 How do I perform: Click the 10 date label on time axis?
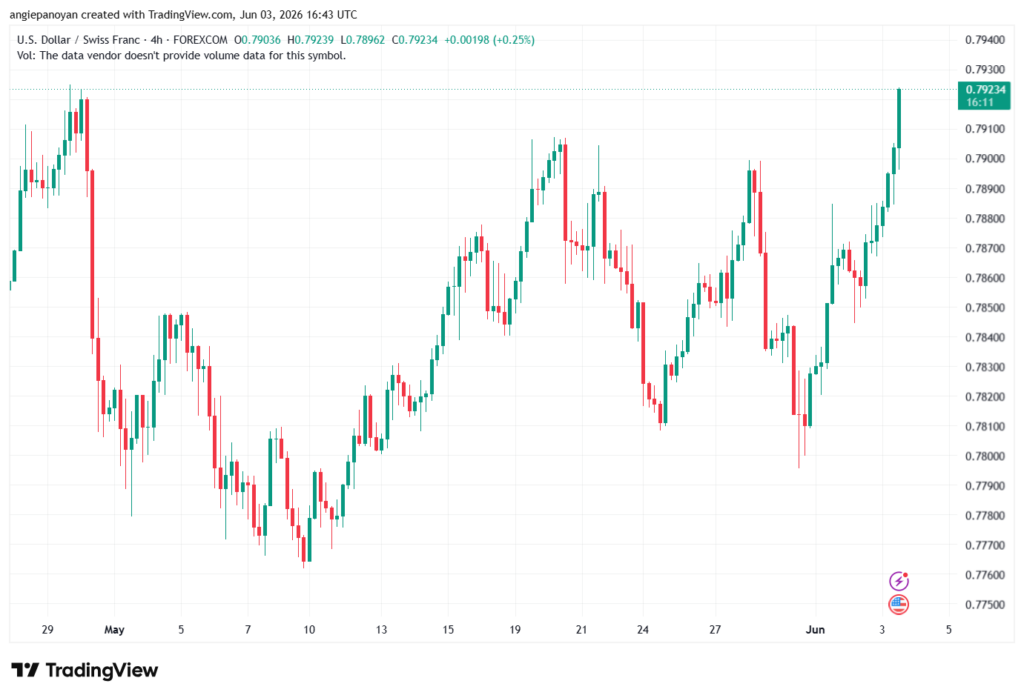point(309,629)
